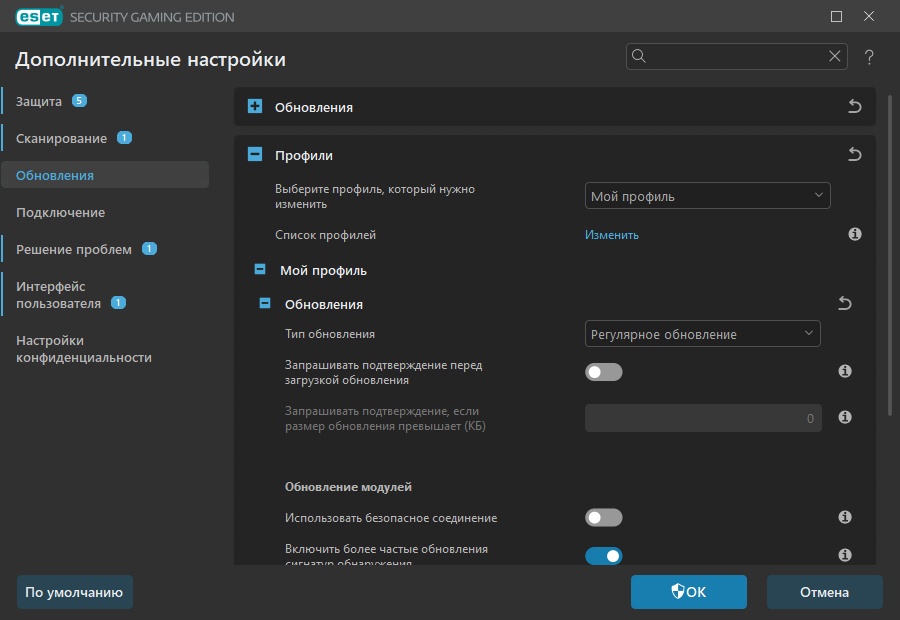The height and width of the screenshot is (620, 900).
Task: Click the ESET logo in title bar
Action: [39, 17]
